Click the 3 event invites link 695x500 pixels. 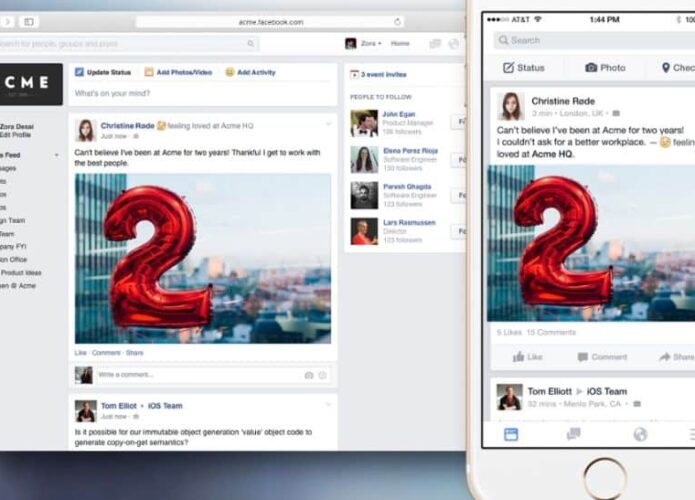383,74
